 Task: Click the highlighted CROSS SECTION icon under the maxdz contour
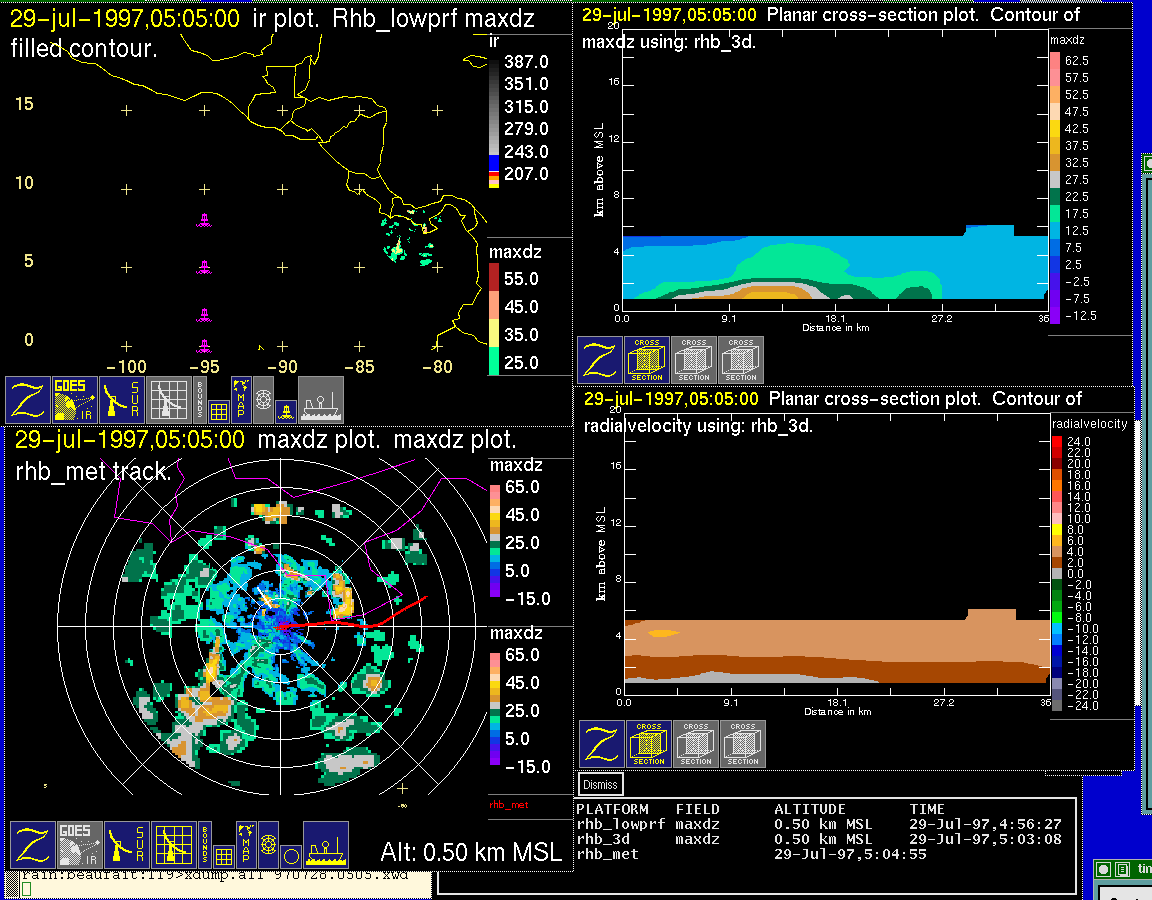tap(647, 360)
